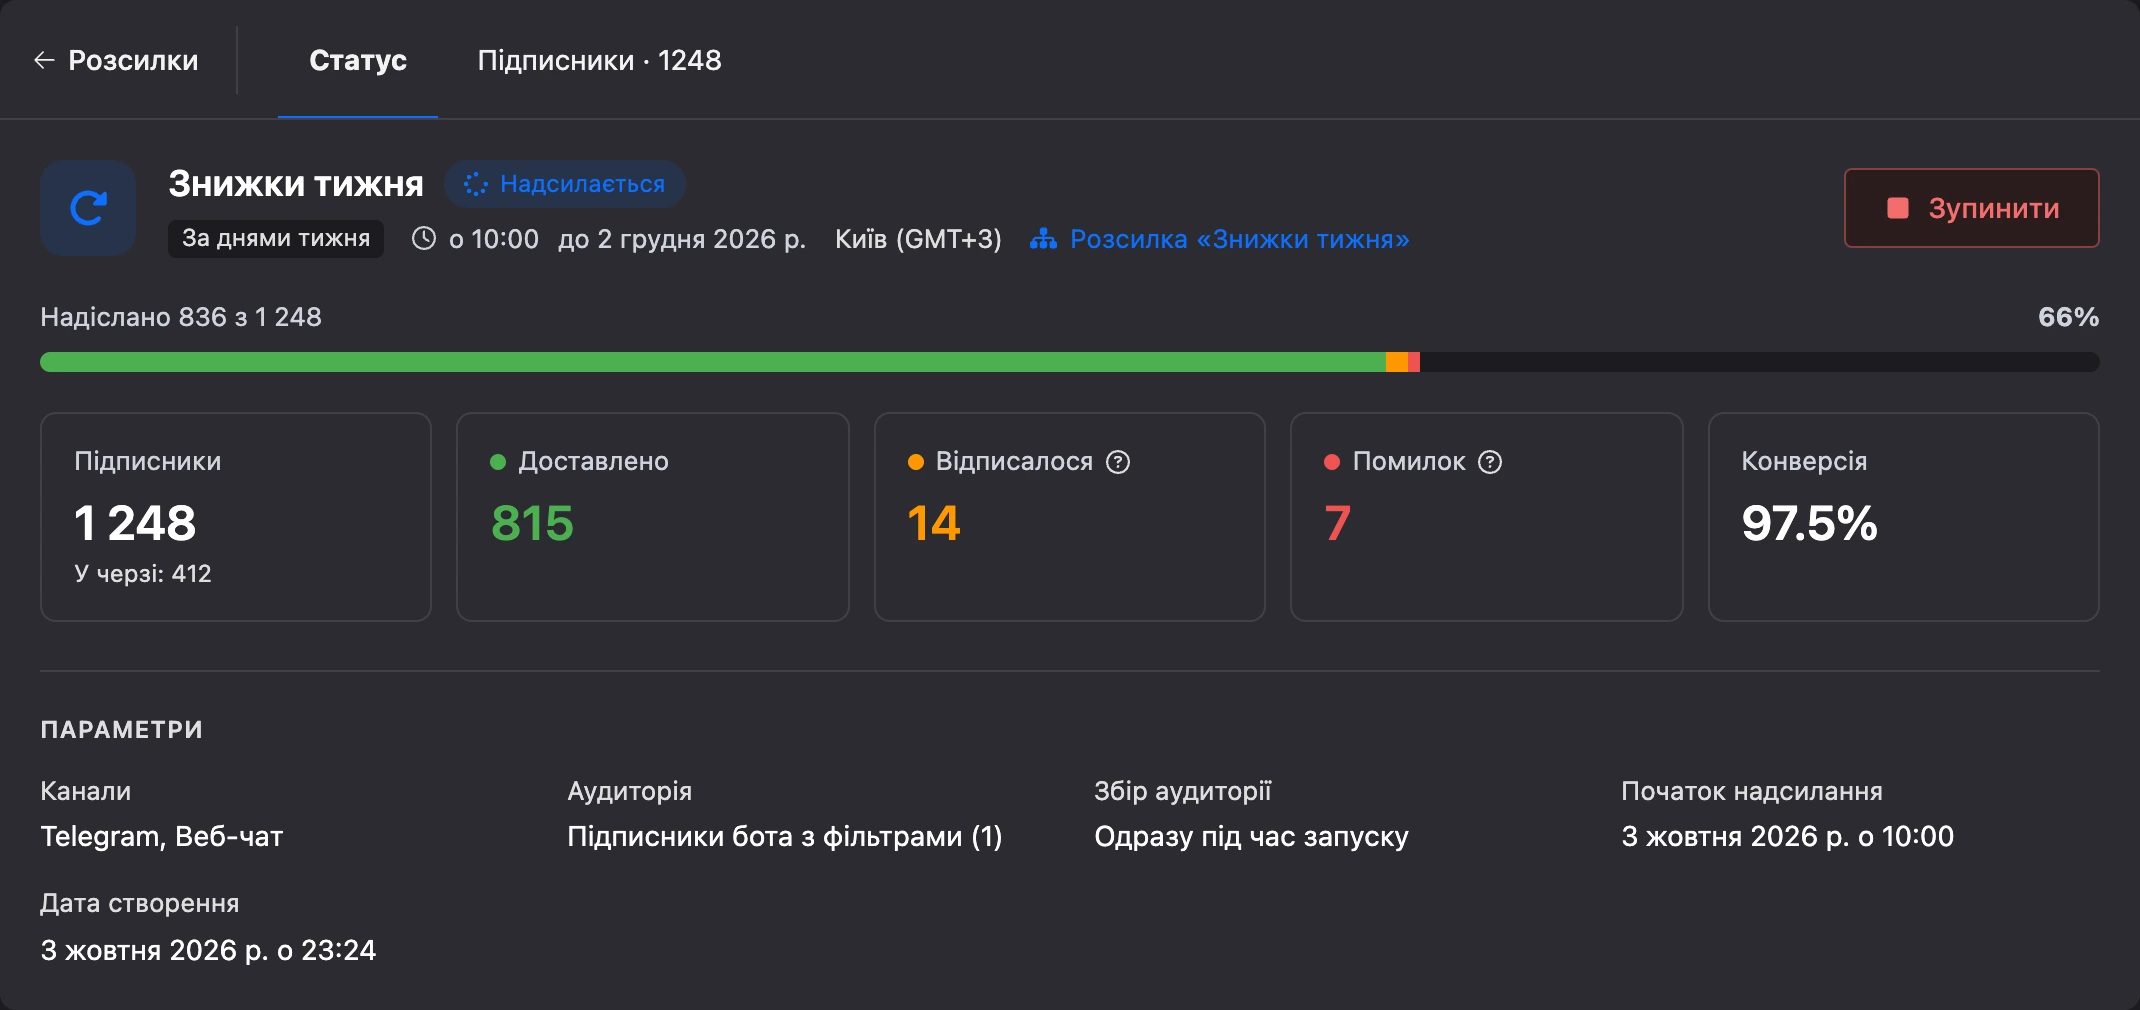Image resolution: width=2140 pixels, height=1010 pixels.
Task: Click the help icon next to Помилок
Action: tap(1490, 461)
